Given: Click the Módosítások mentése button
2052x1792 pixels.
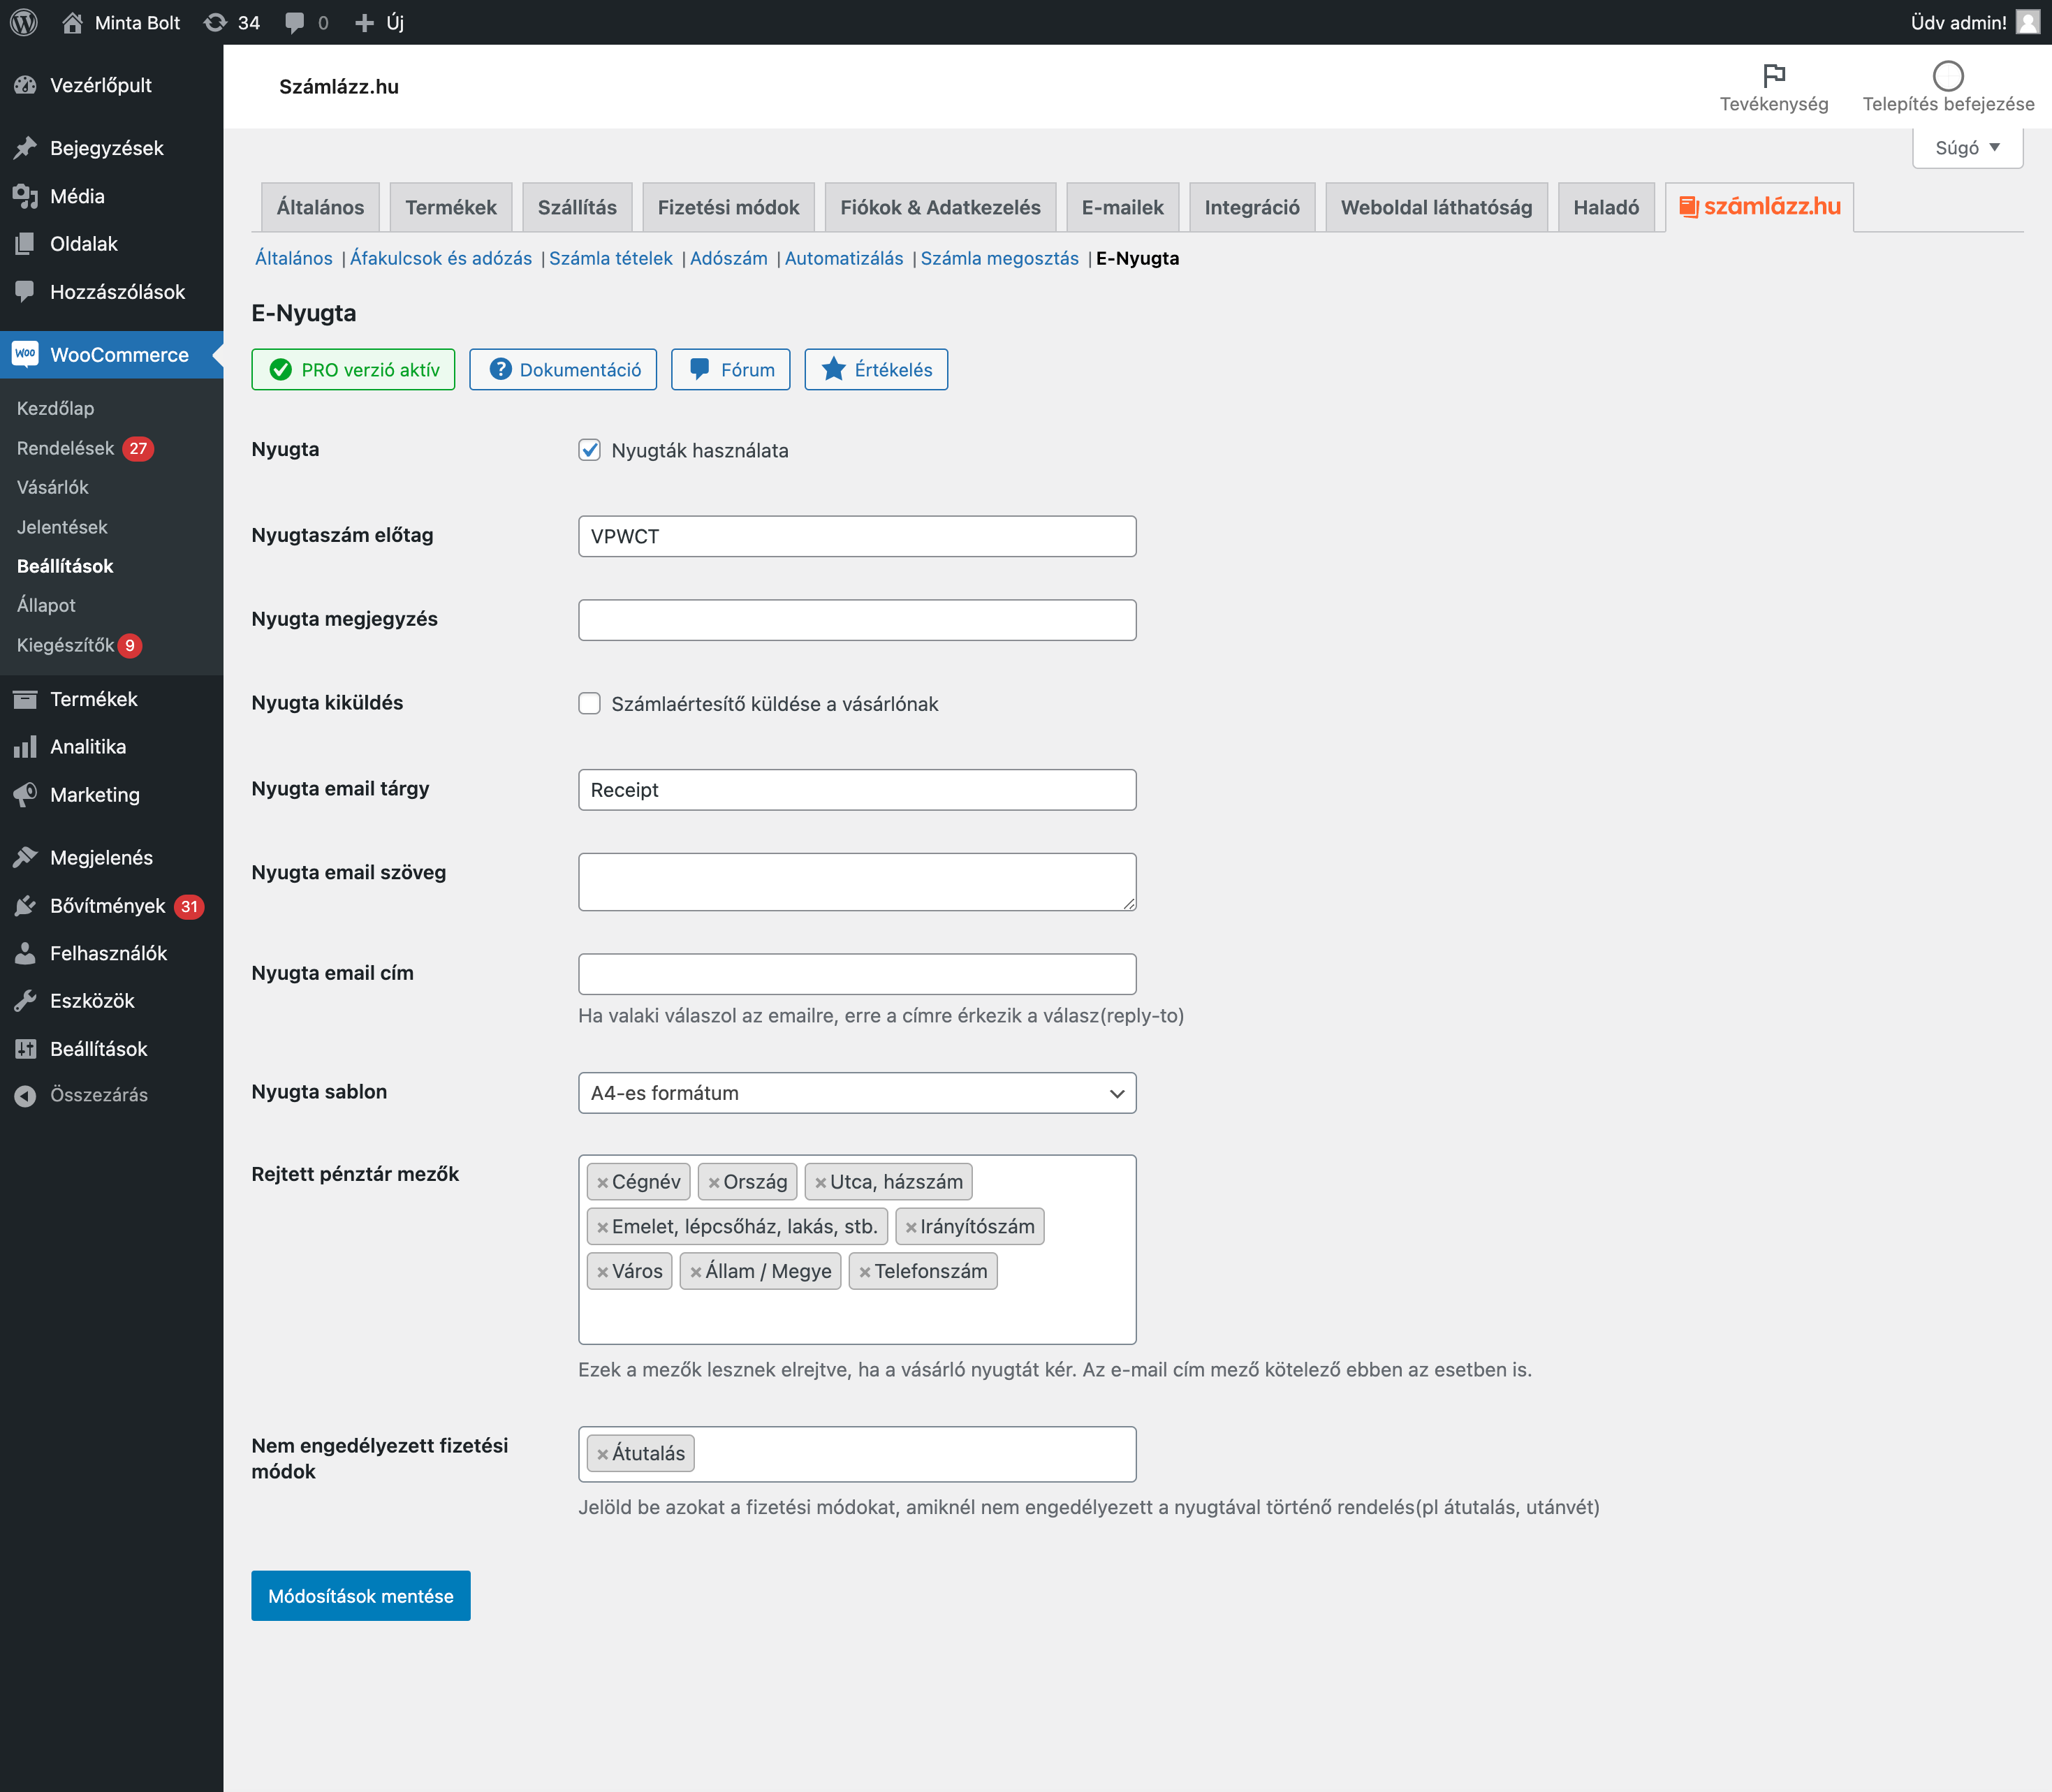Looking at the screenshot, I should (x=361, y=1596).
